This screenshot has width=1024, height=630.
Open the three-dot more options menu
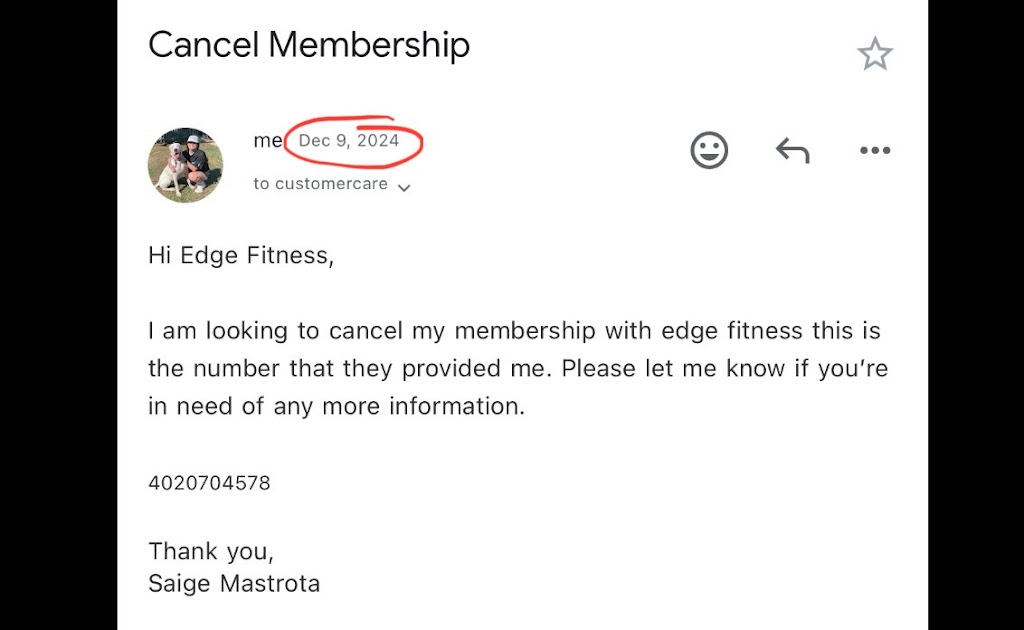coord(874,151)
